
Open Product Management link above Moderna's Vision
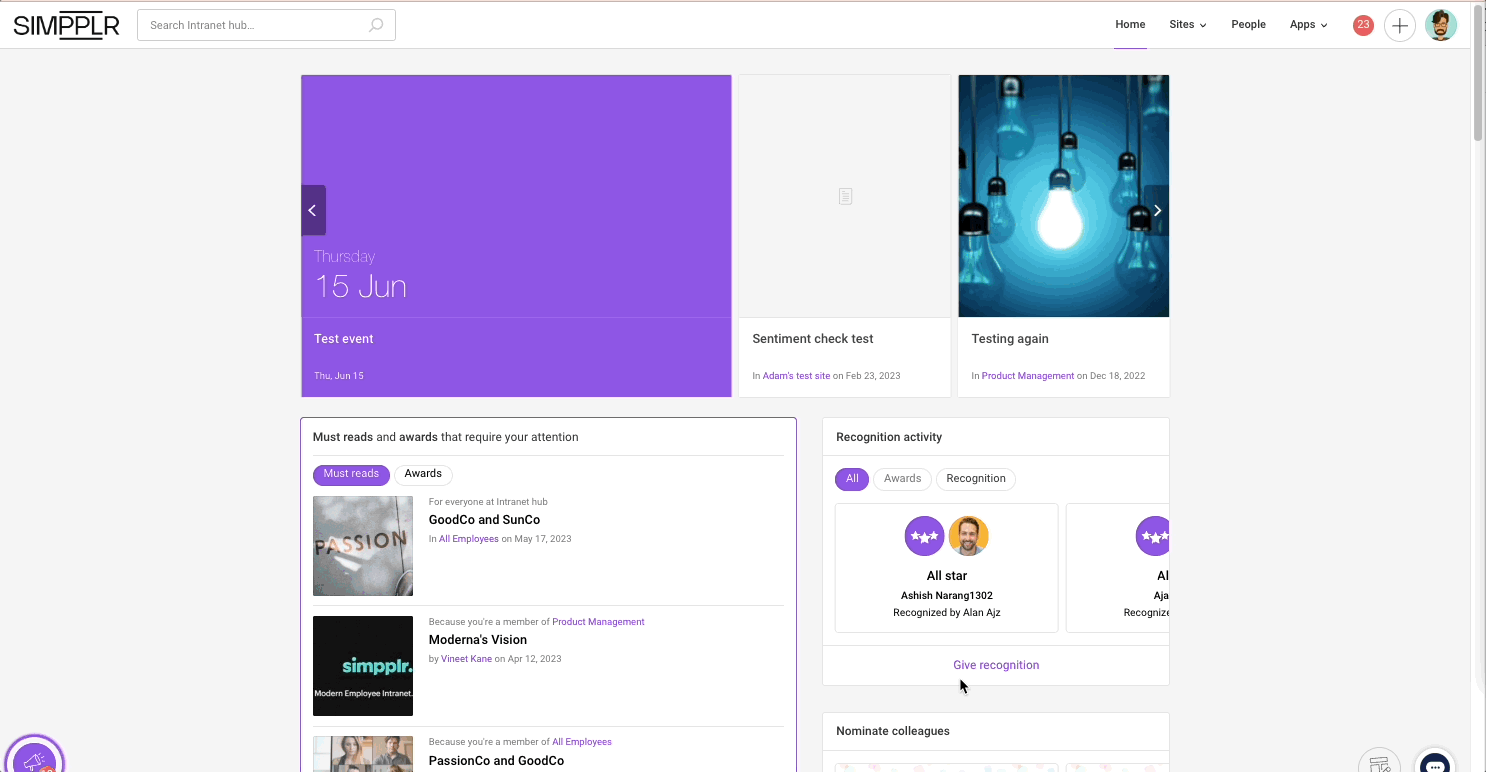point(598,622)
